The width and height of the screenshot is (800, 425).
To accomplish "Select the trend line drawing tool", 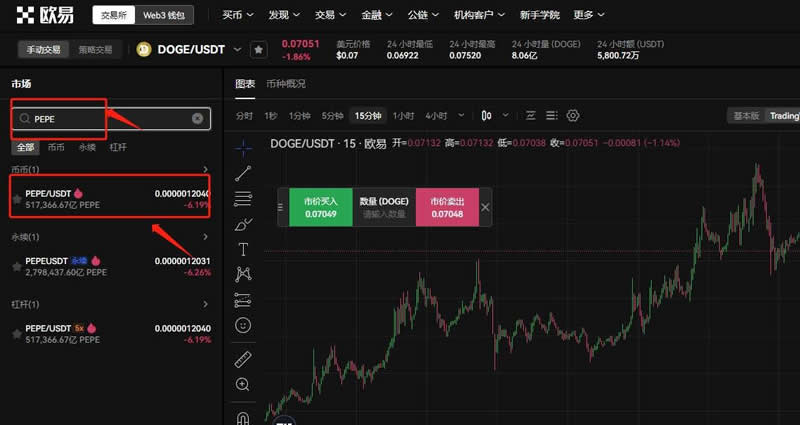I will 243,173.
